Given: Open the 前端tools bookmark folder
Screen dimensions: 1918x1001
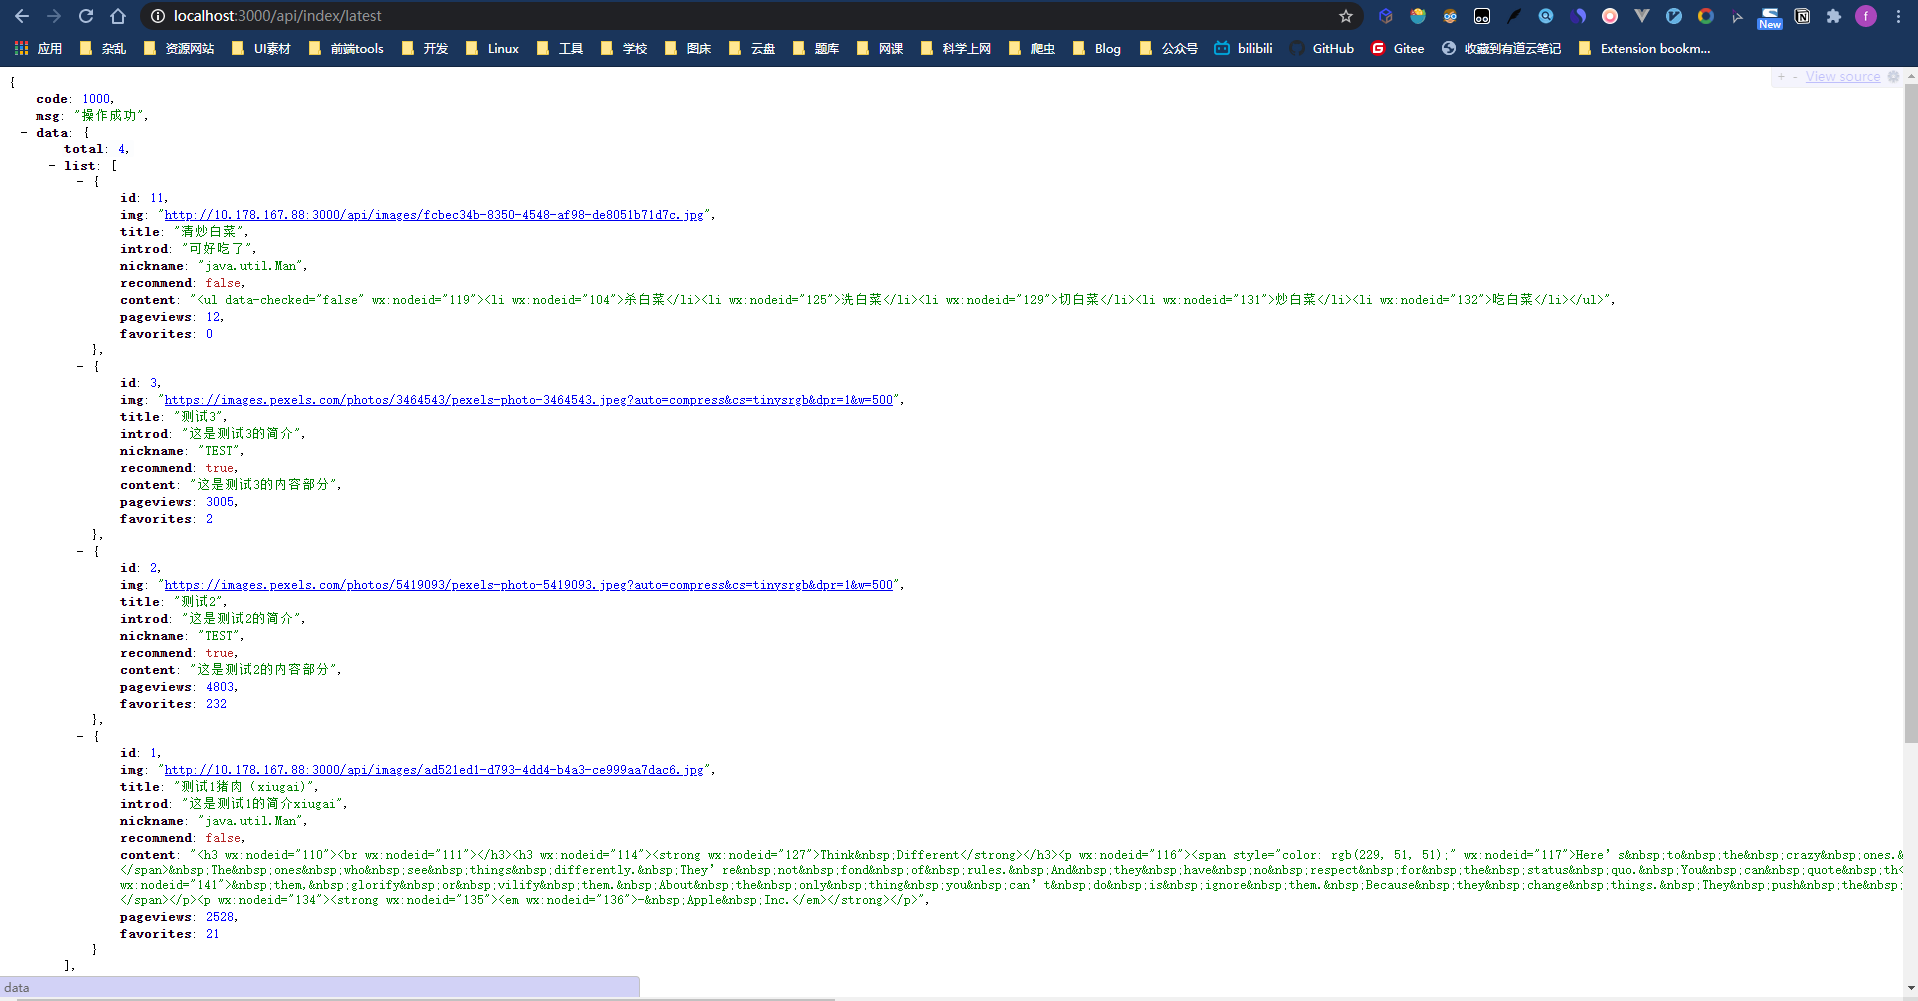Looking at the screenshot, I should pos(346,48).
